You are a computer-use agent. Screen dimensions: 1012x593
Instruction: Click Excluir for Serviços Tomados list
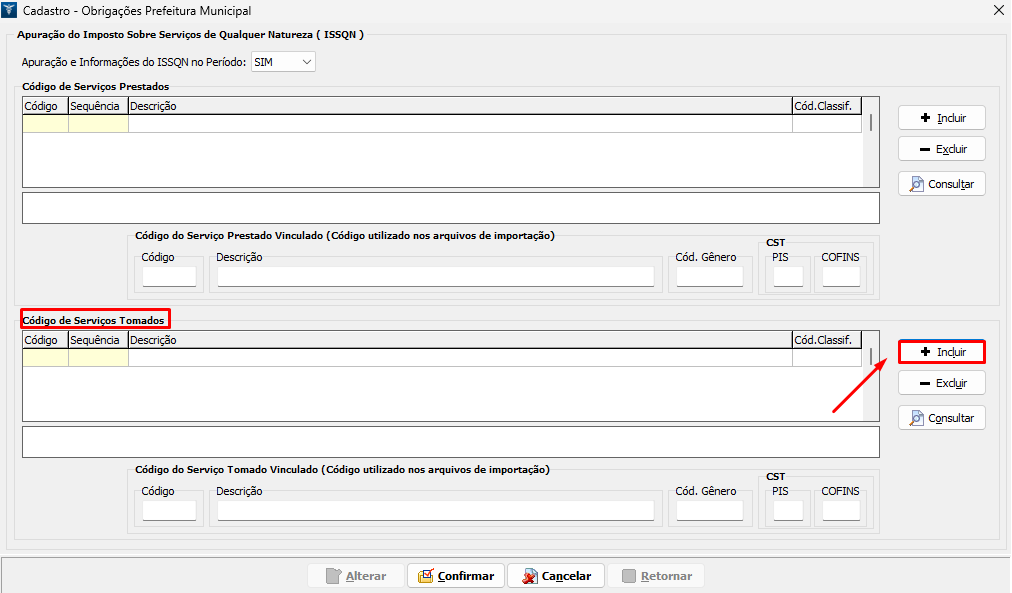click(941, 383)
